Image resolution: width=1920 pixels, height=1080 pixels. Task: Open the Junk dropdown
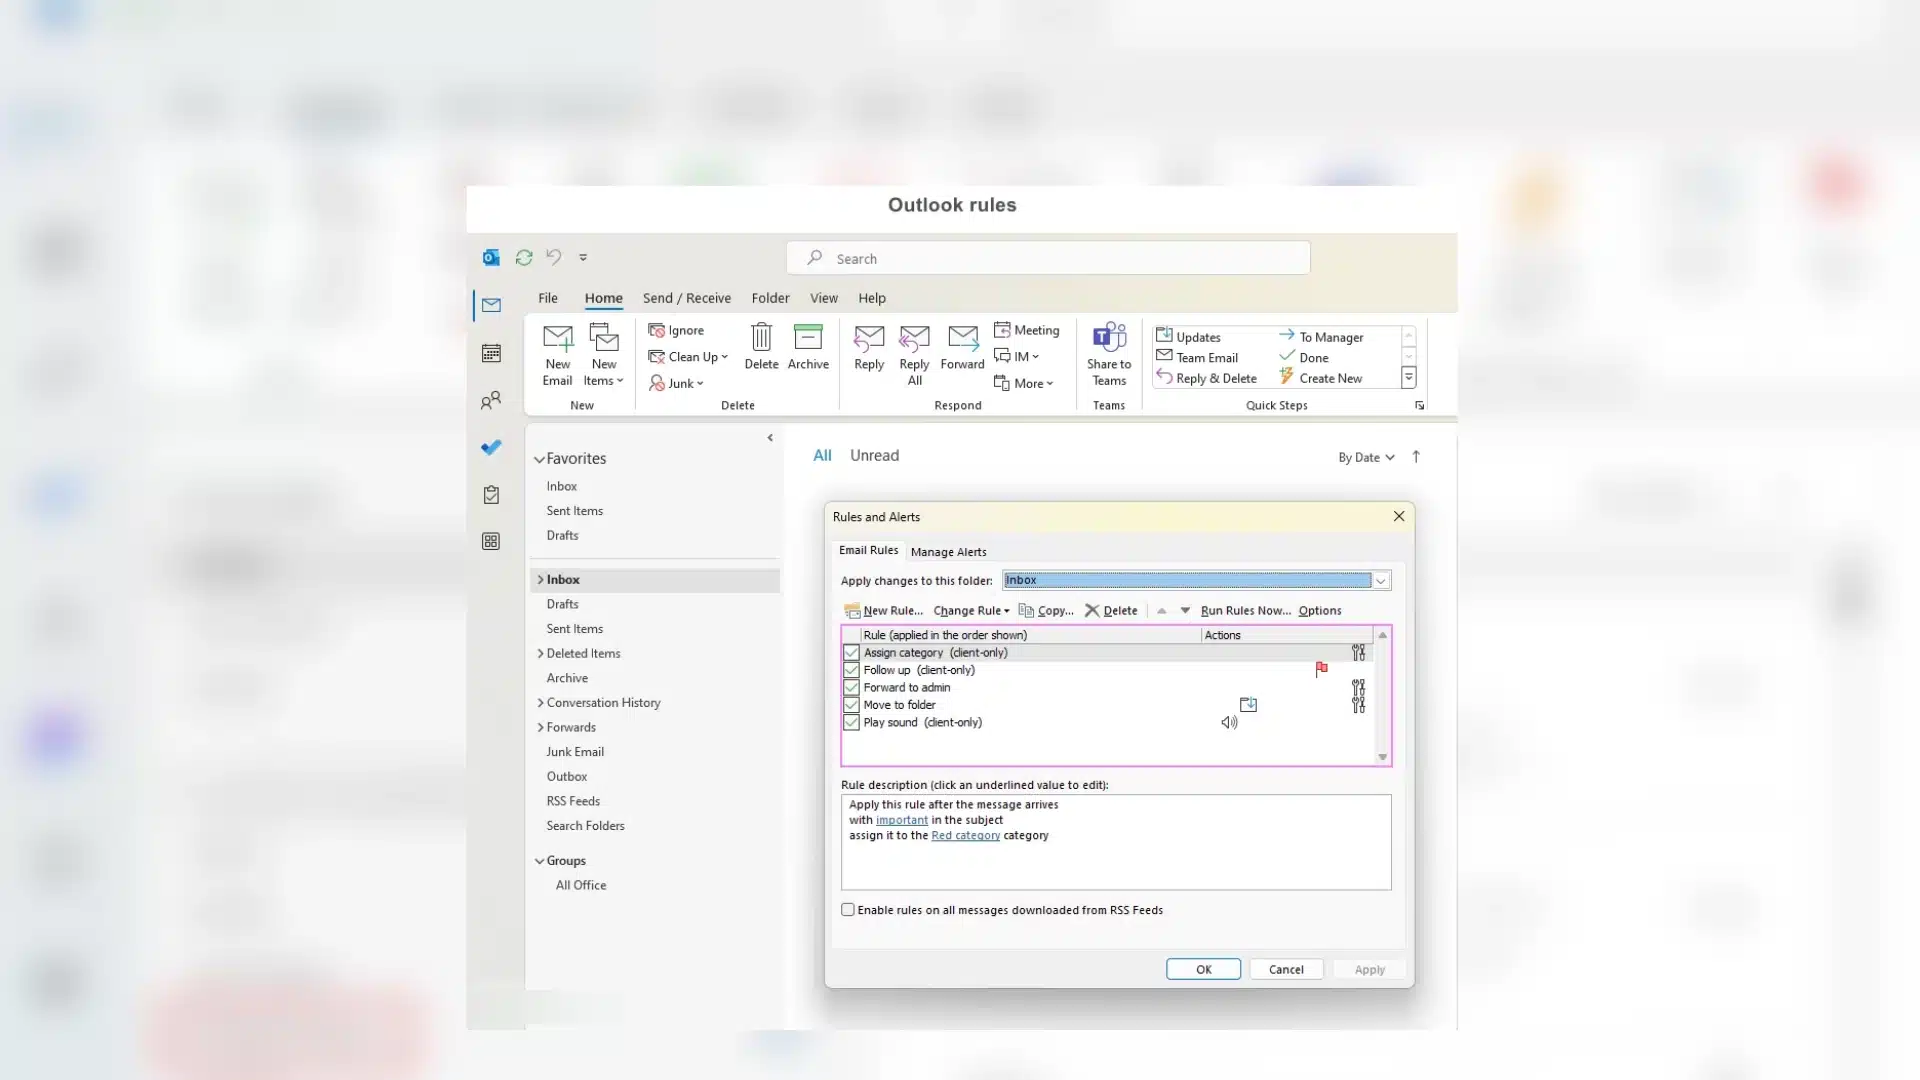point(676,383)
